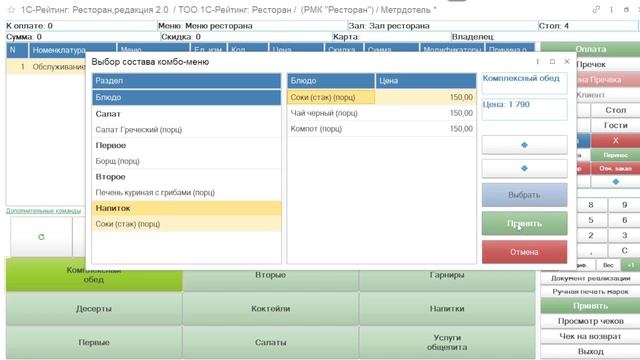
Task: Open Просмотр чеков
Action: pos(590,321)
